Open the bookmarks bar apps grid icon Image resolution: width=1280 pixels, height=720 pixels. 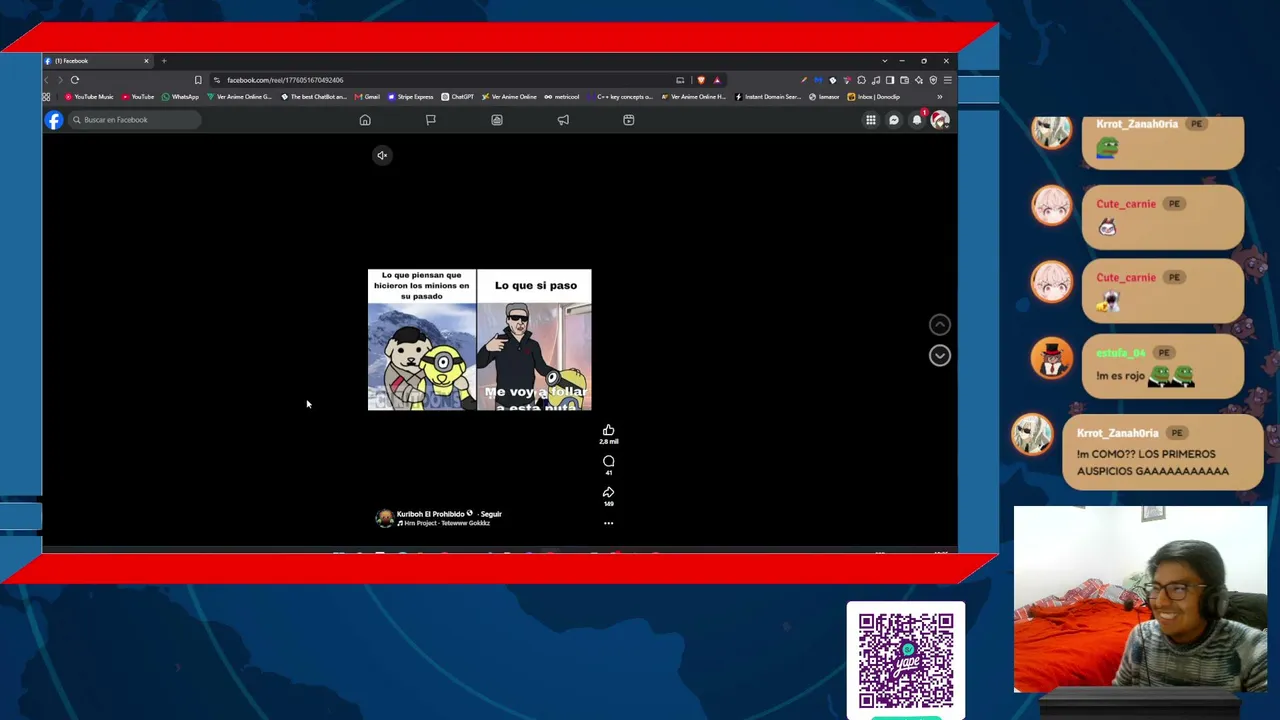[x=46, y=97]
